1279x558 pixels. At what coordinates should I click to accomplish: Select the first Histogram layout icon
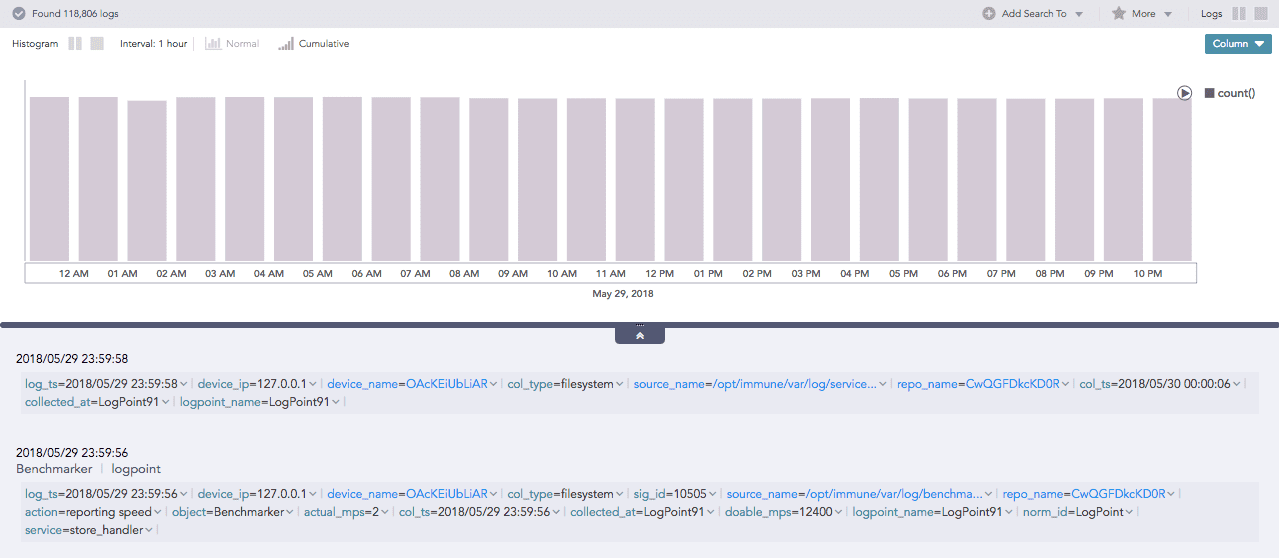[x=75, y=44]
